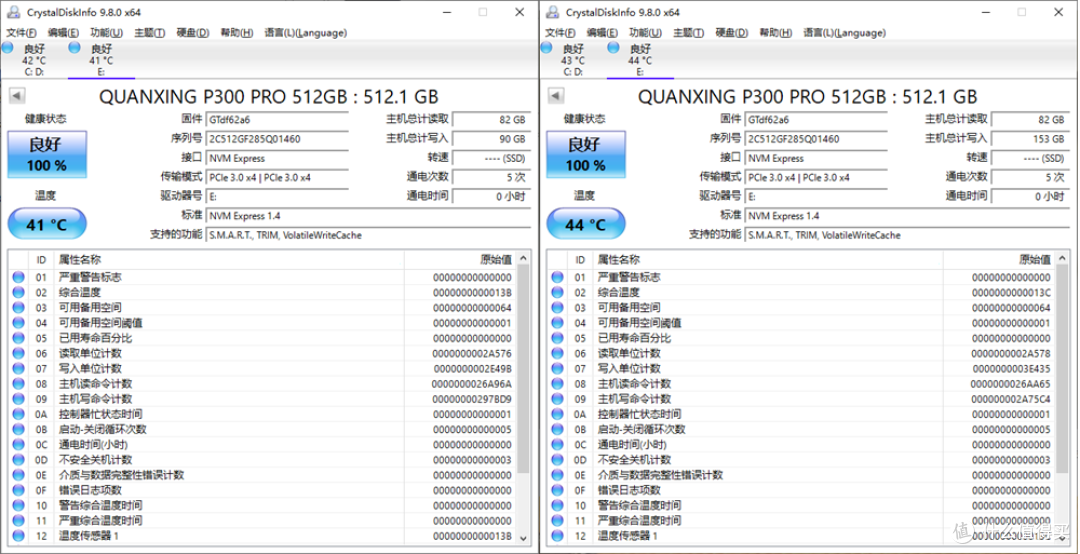The image size is (1080, 554).
Task: Click status orb for 01 严重警告标志, left window
Action: tap(18, 277)
